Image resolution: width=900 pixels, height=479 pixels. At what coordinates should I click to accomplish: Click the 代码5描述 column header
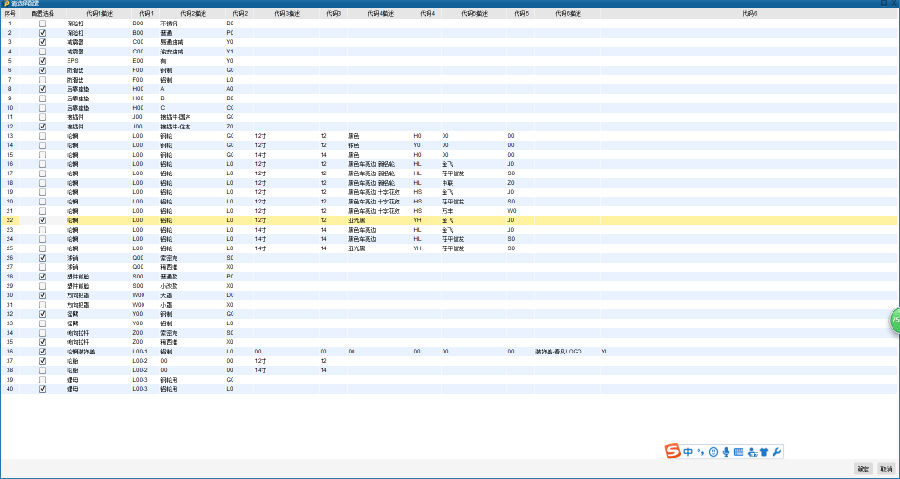[x=474, y=13]
